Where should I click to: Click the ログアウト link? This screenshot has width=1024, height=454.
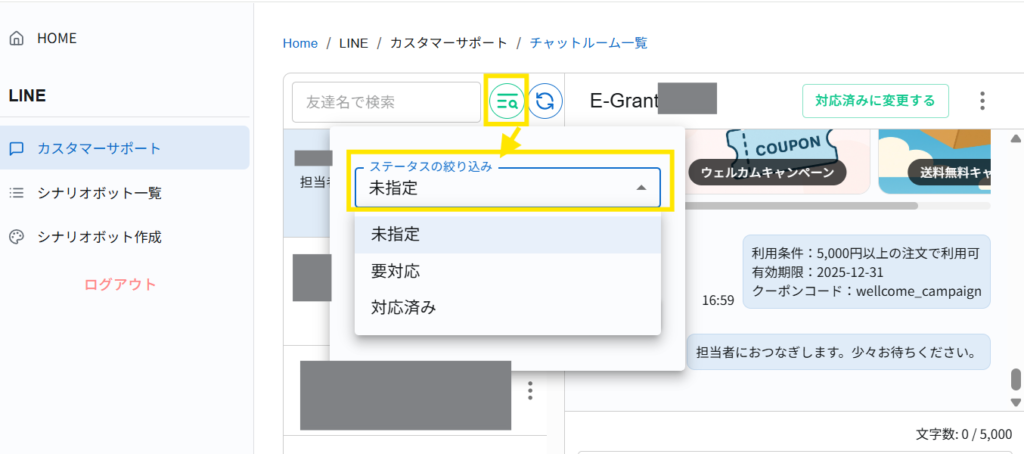tap(120, 284)
